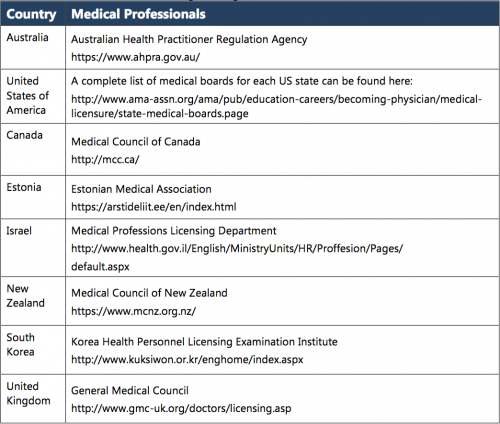Open the ahpra.gov.au link
500x424 pixels.
coord(136,57)
